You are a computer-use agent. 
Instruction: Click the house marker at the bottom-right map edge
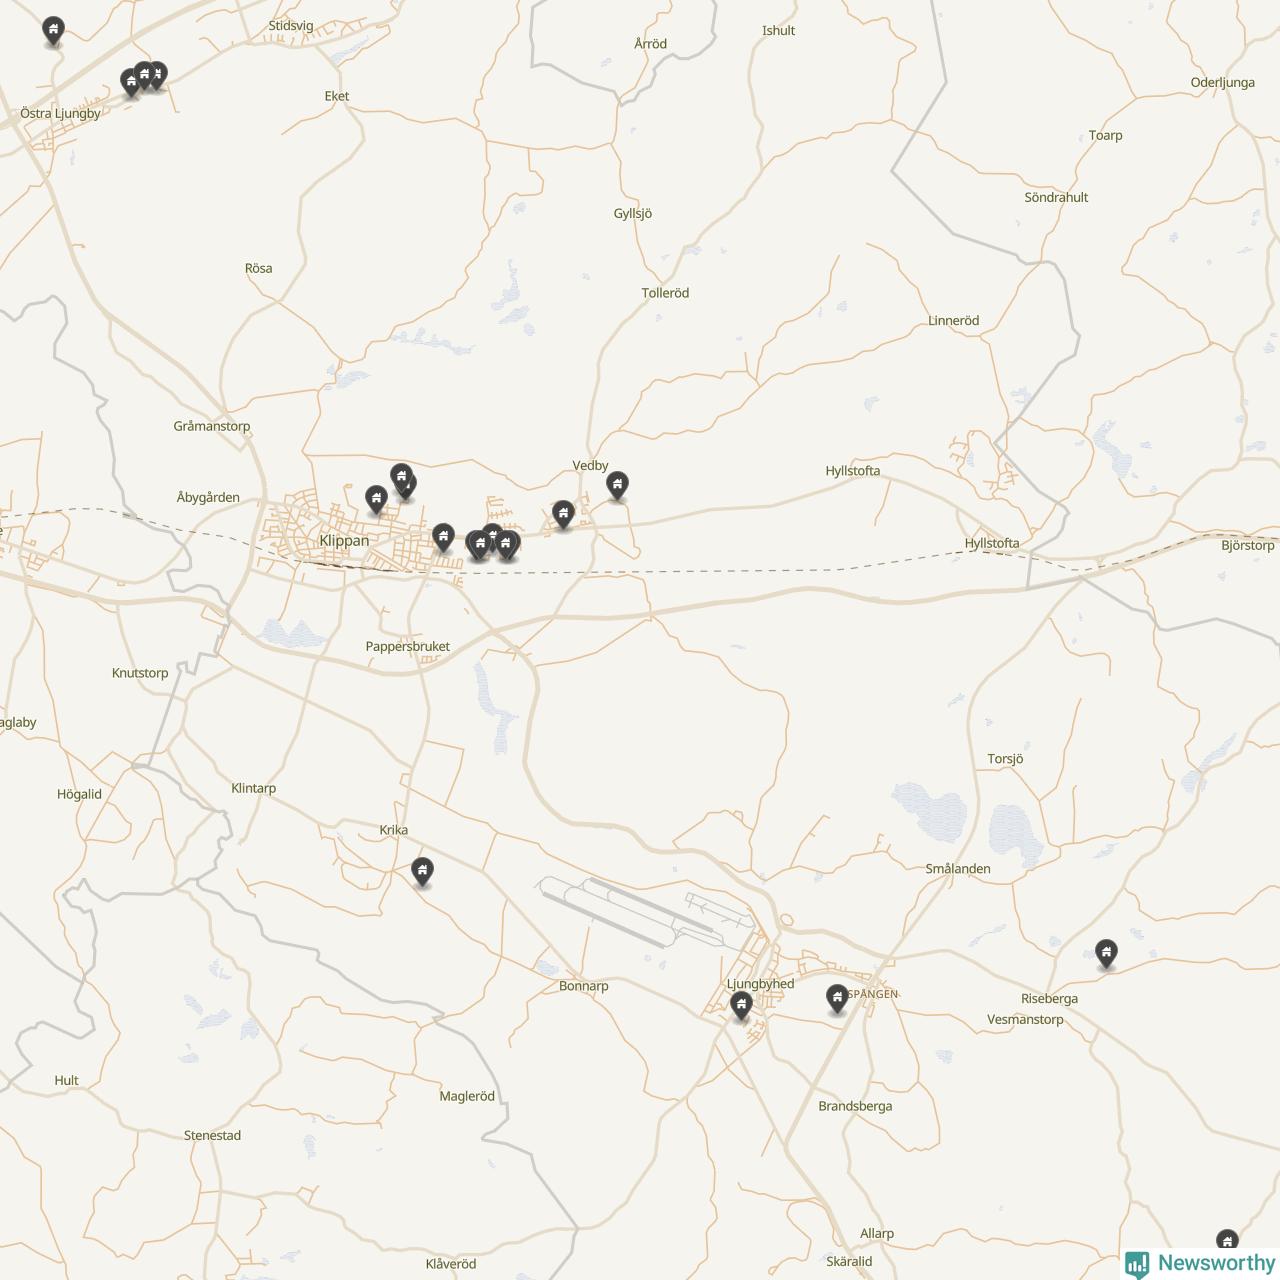(x=1227, y=1243)
